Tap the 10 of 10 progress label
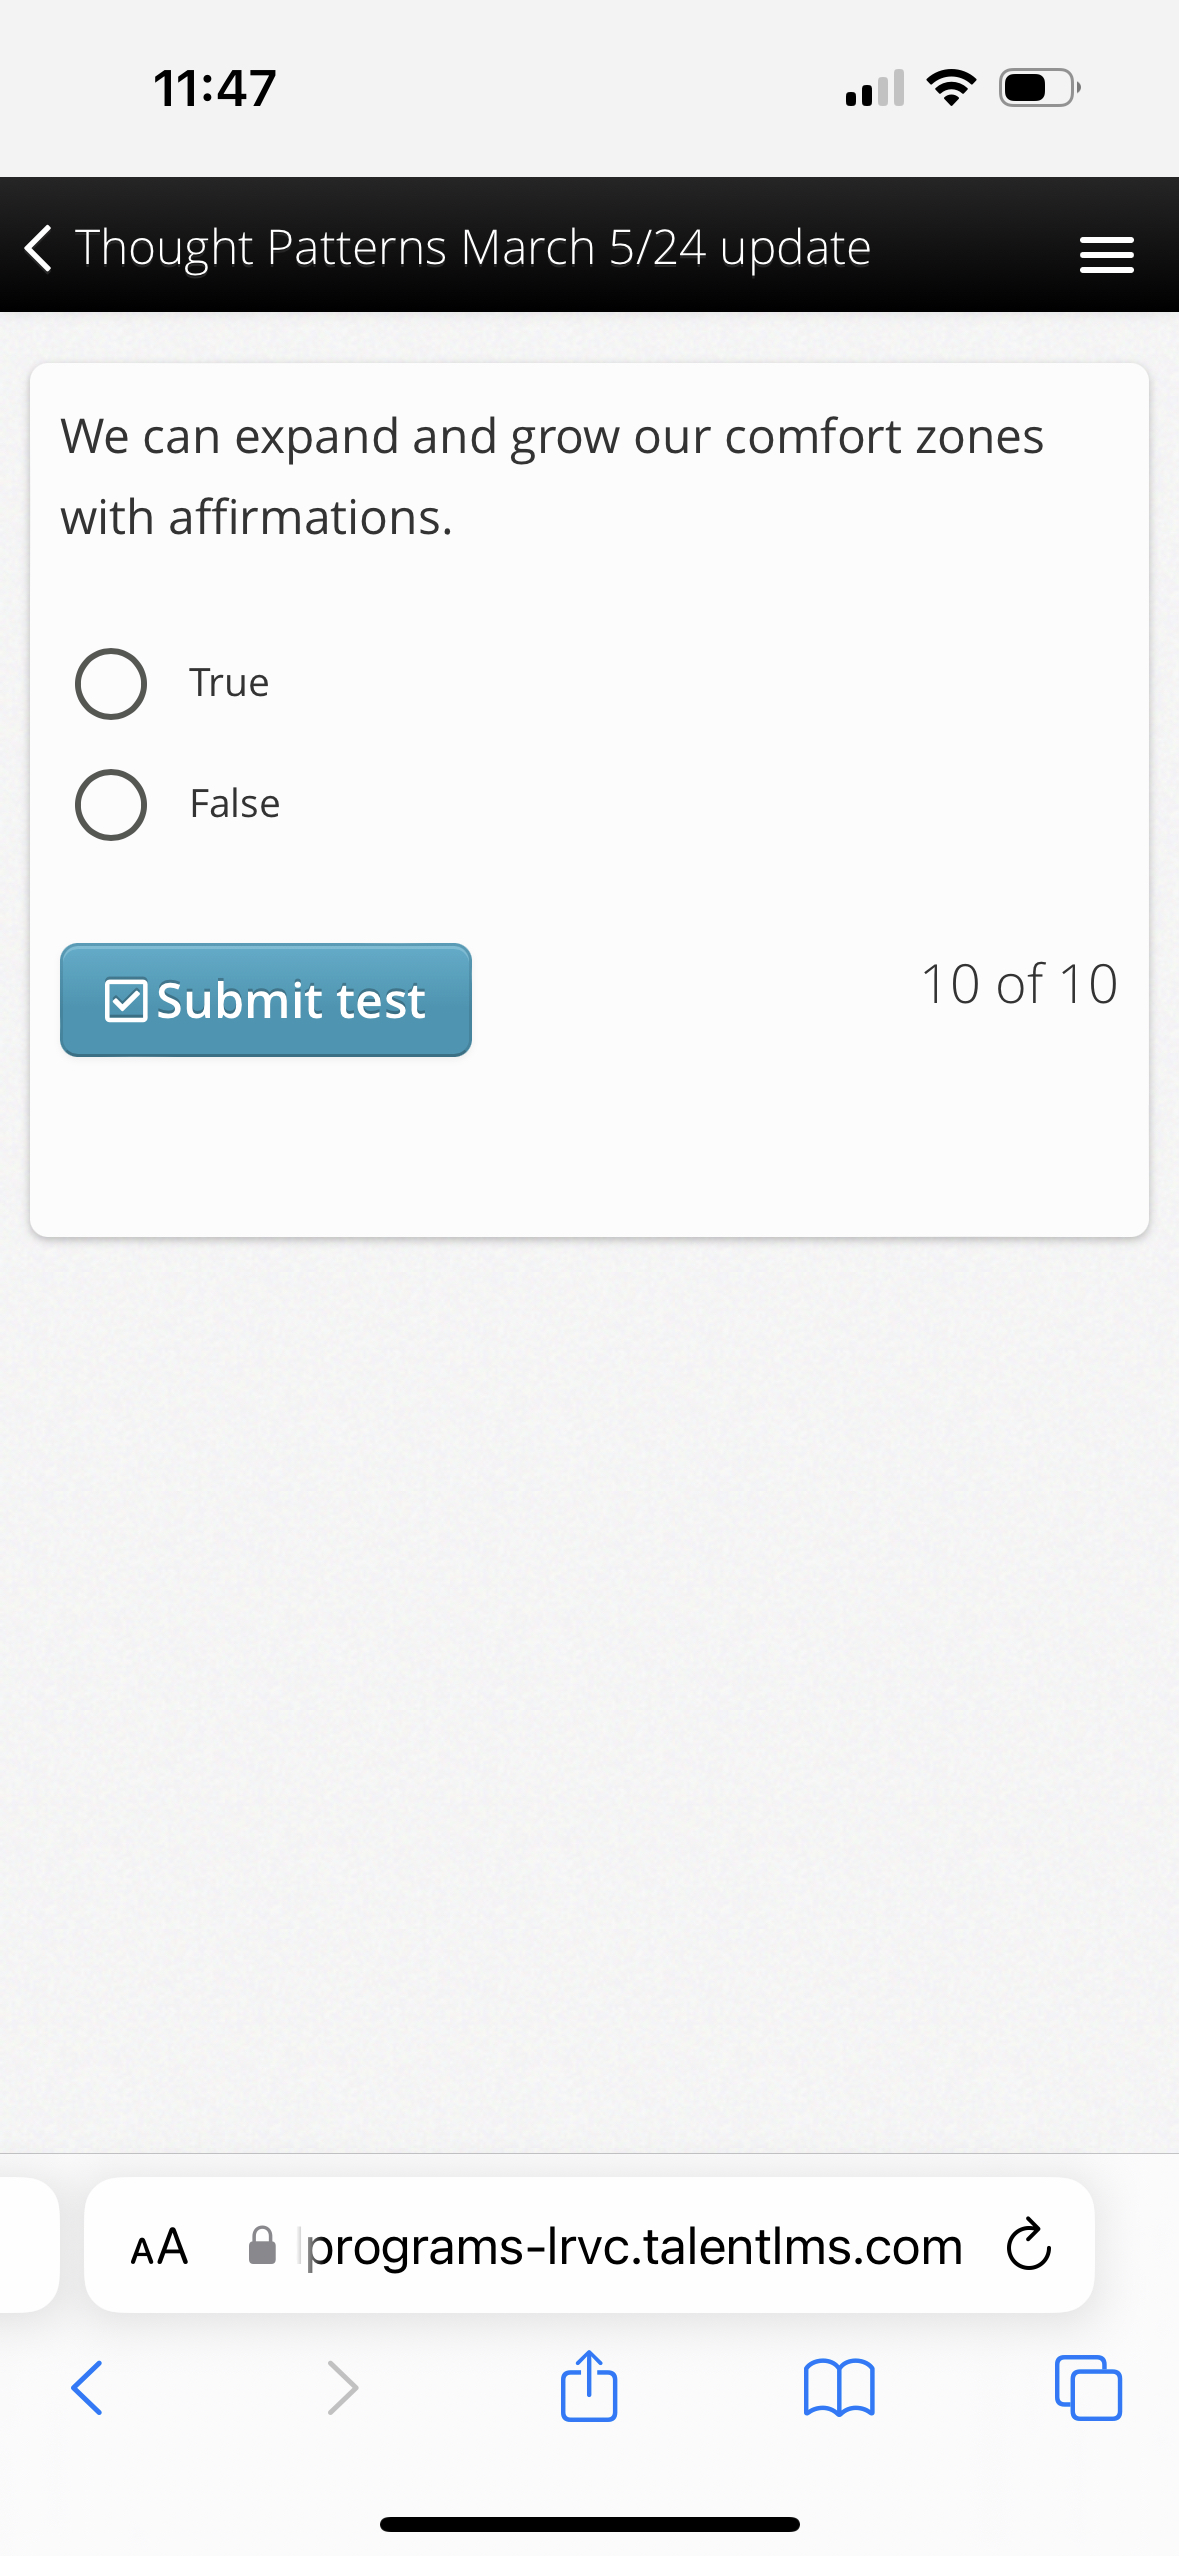 (1018, 983)
